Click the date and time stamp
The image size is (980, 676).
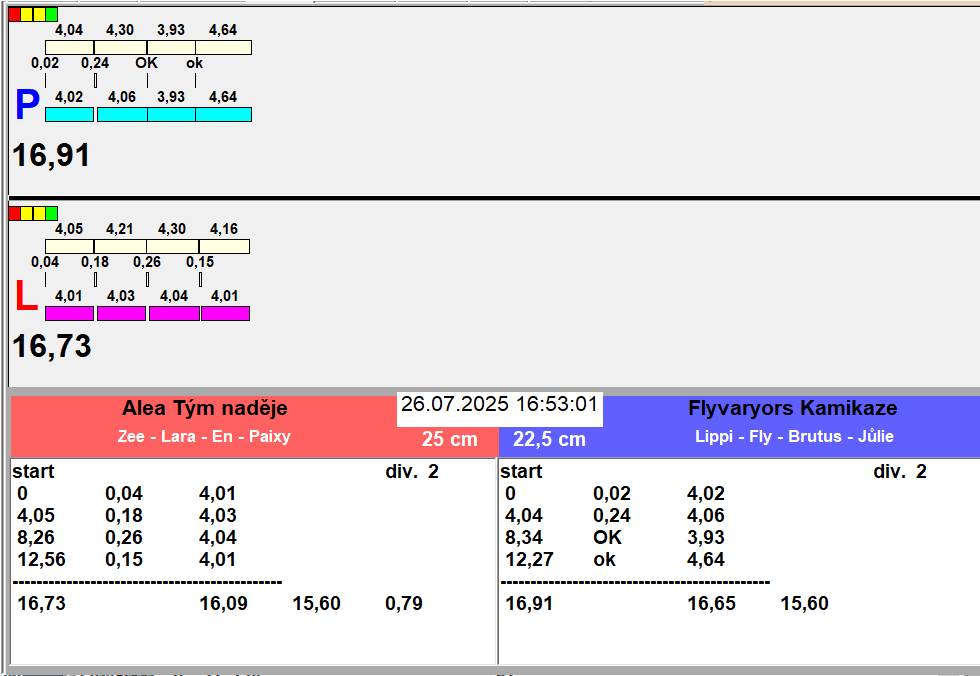499,405
